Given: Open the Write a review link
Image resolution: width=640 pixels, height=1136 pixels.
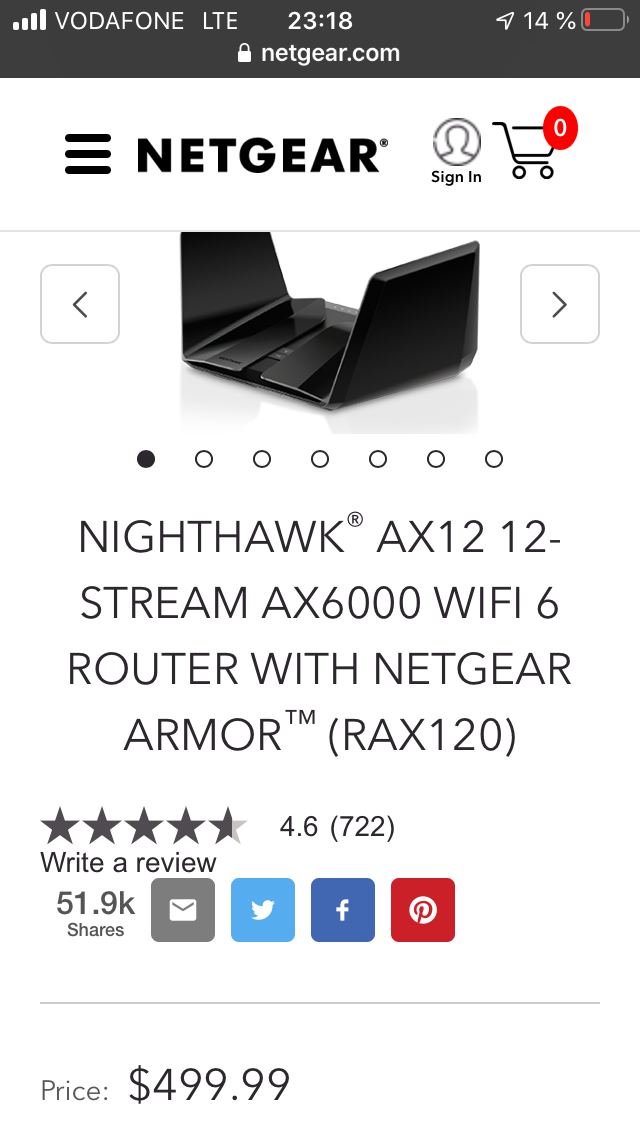Looking at the screenshot, I should click(128, 862).
